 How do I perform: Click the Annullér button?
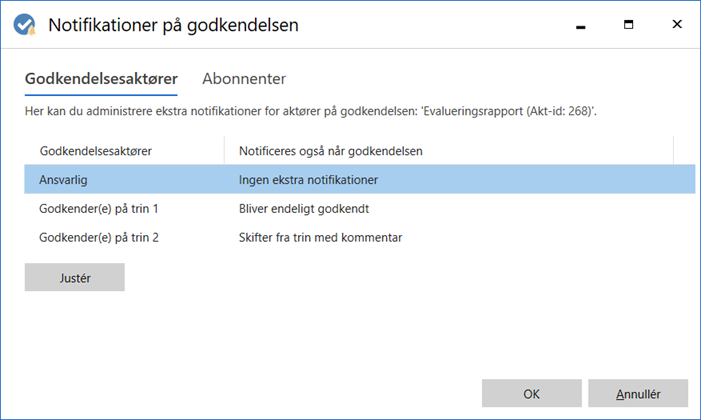pos(638,394)
